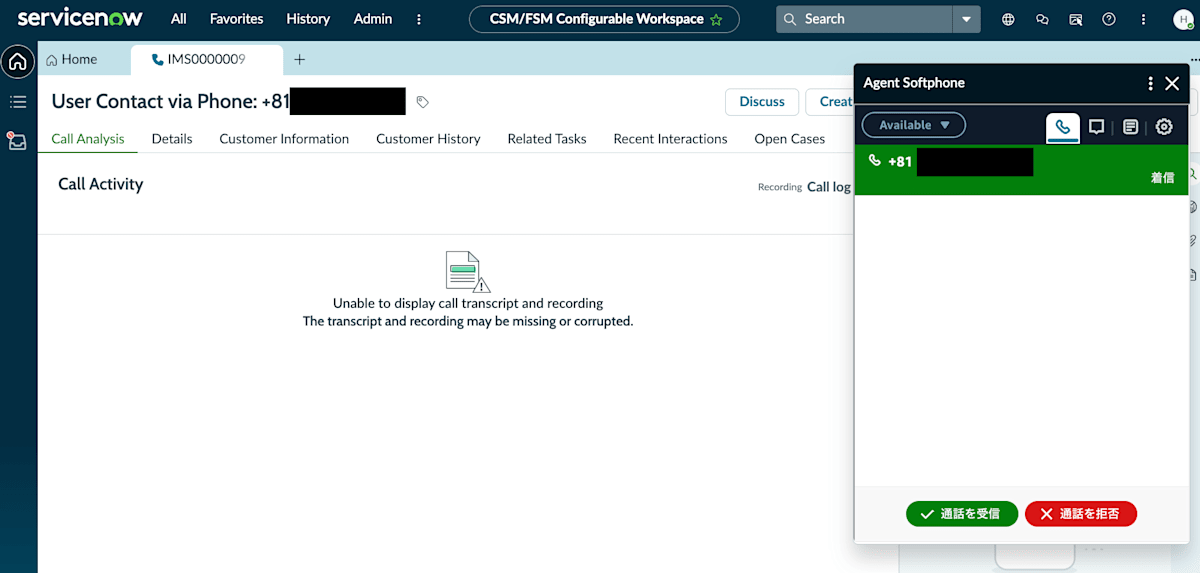
Task: Click the partially hidden Create button
Action: click(x=830, y=101)
